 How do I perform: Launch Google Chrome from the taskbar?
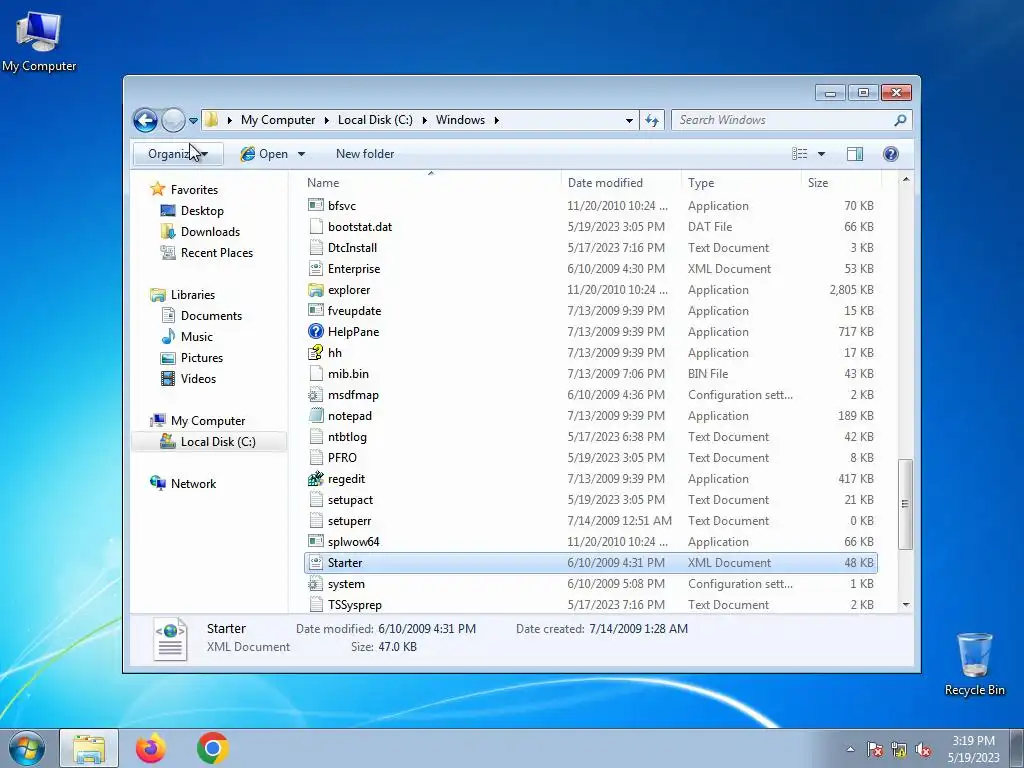click(x=213, y=748)
